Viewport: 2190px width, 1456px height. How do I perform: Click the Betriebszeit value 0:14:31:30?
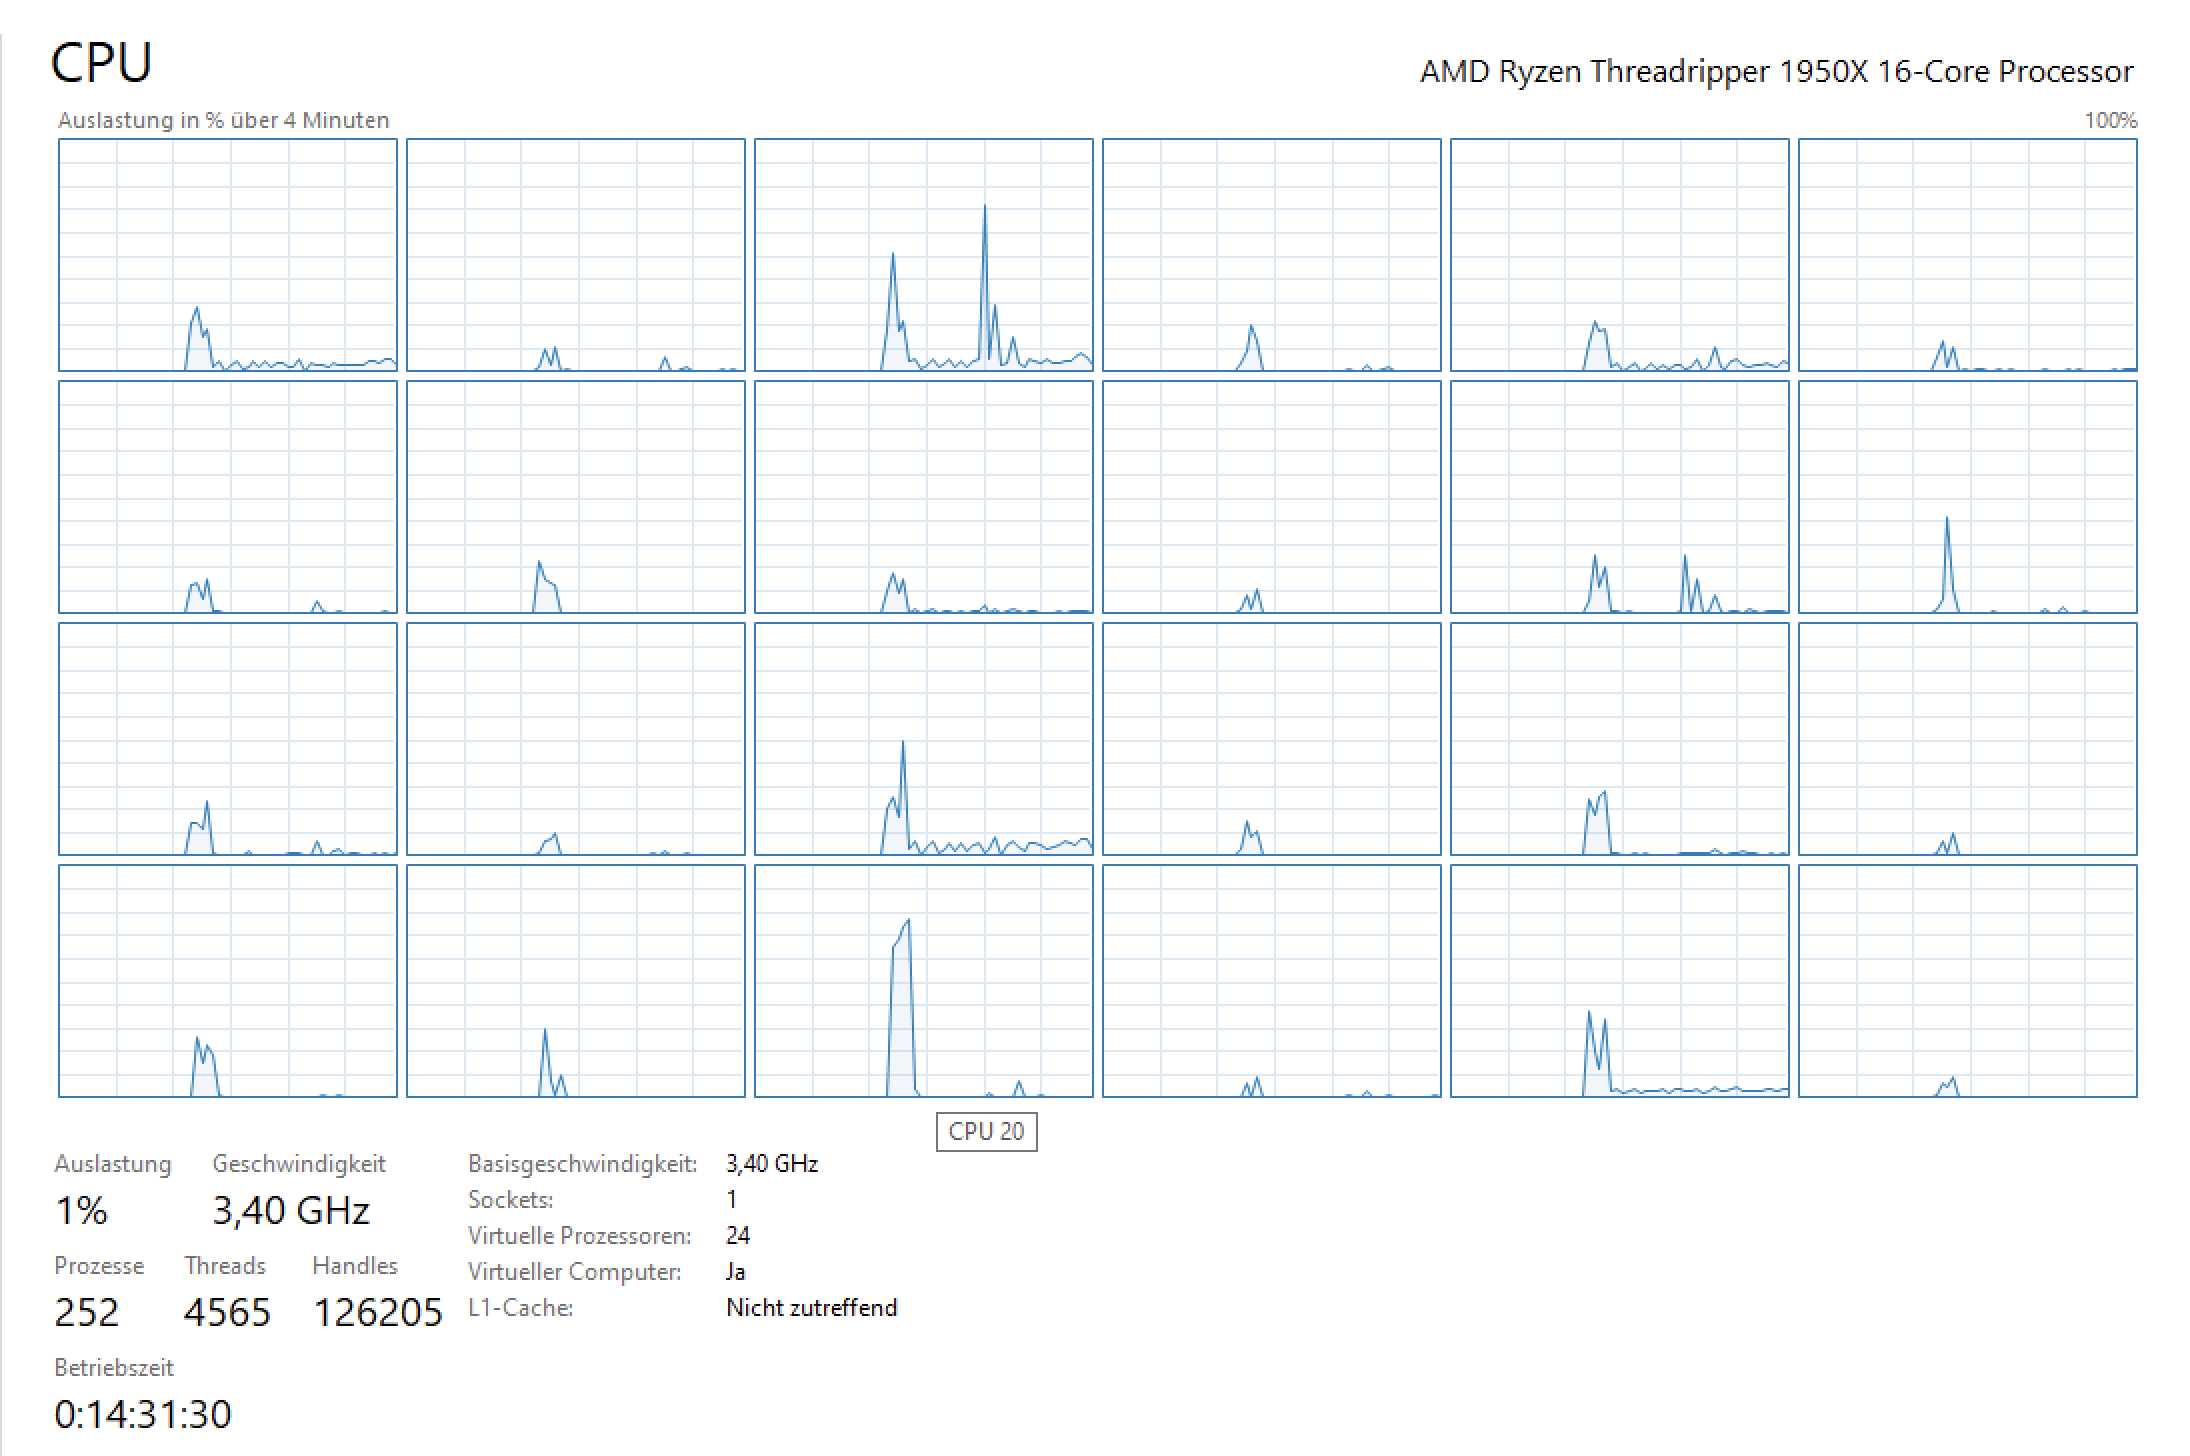[x=143, y=1414]
